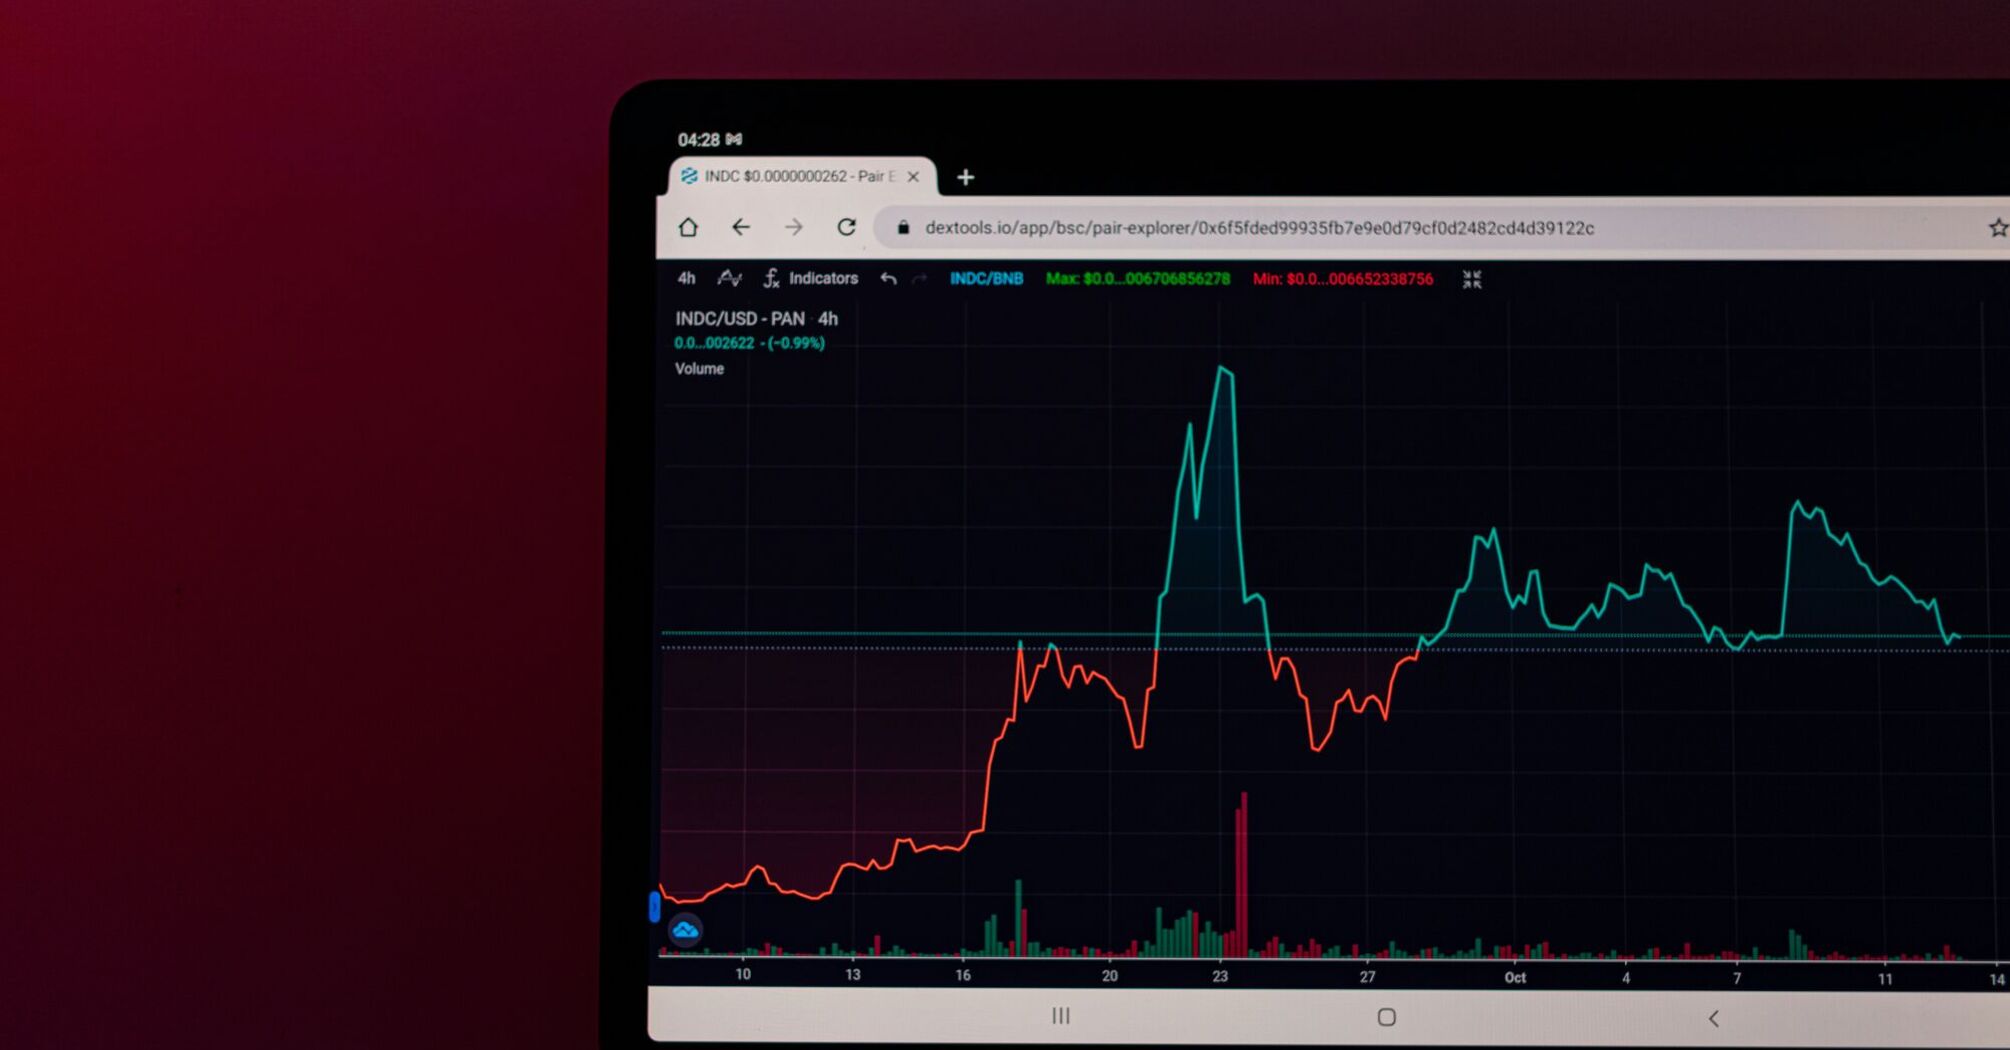Tap the Android back navigation button
The image size is (2010, 1050).
coord(1713,1018)
